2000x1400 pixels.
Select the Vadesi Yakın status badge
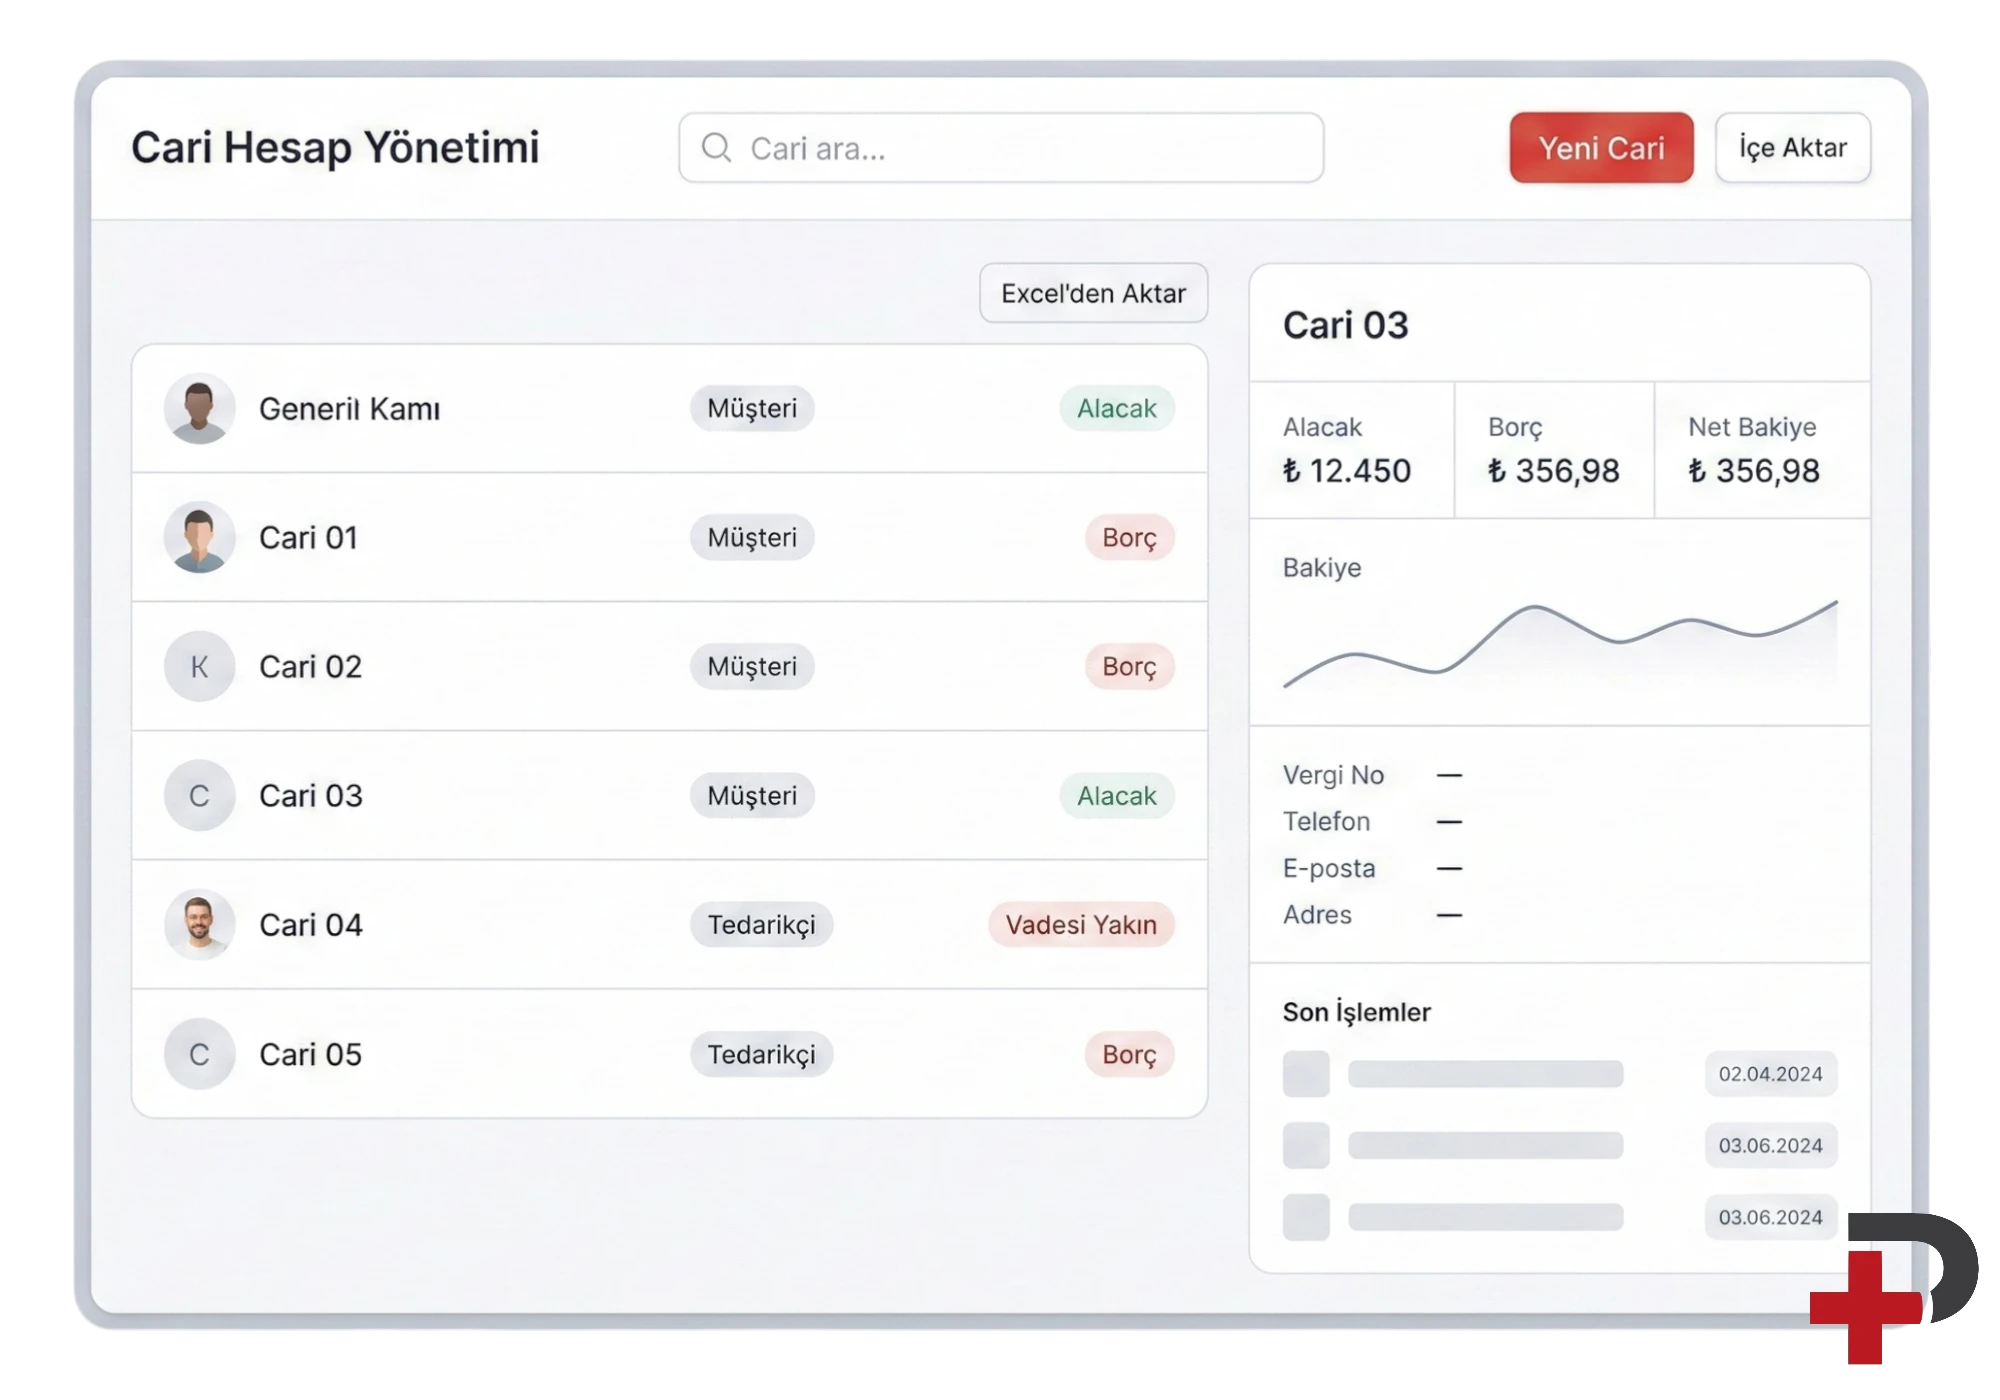(x=1080, y=925)
